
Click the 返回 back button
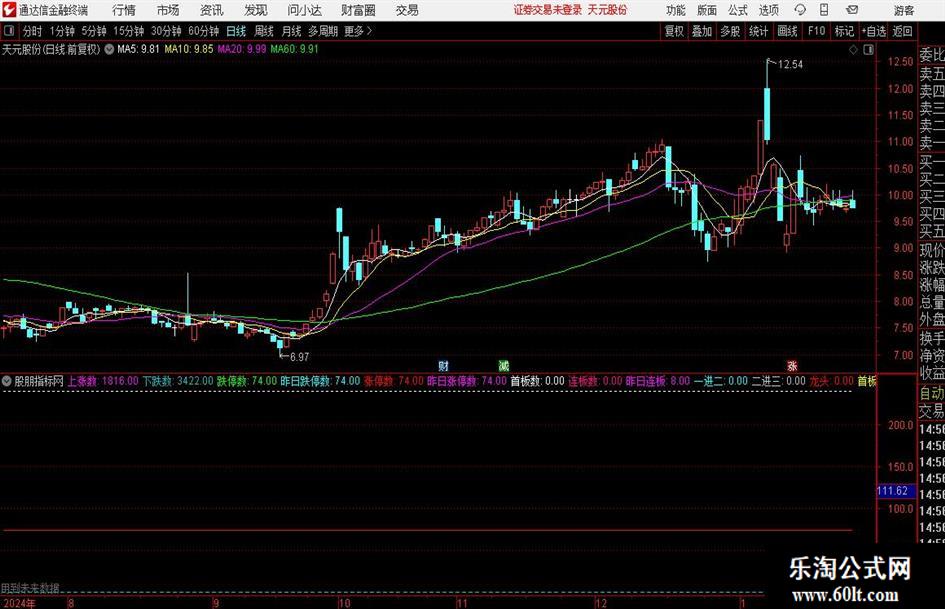tap(902, 31)
